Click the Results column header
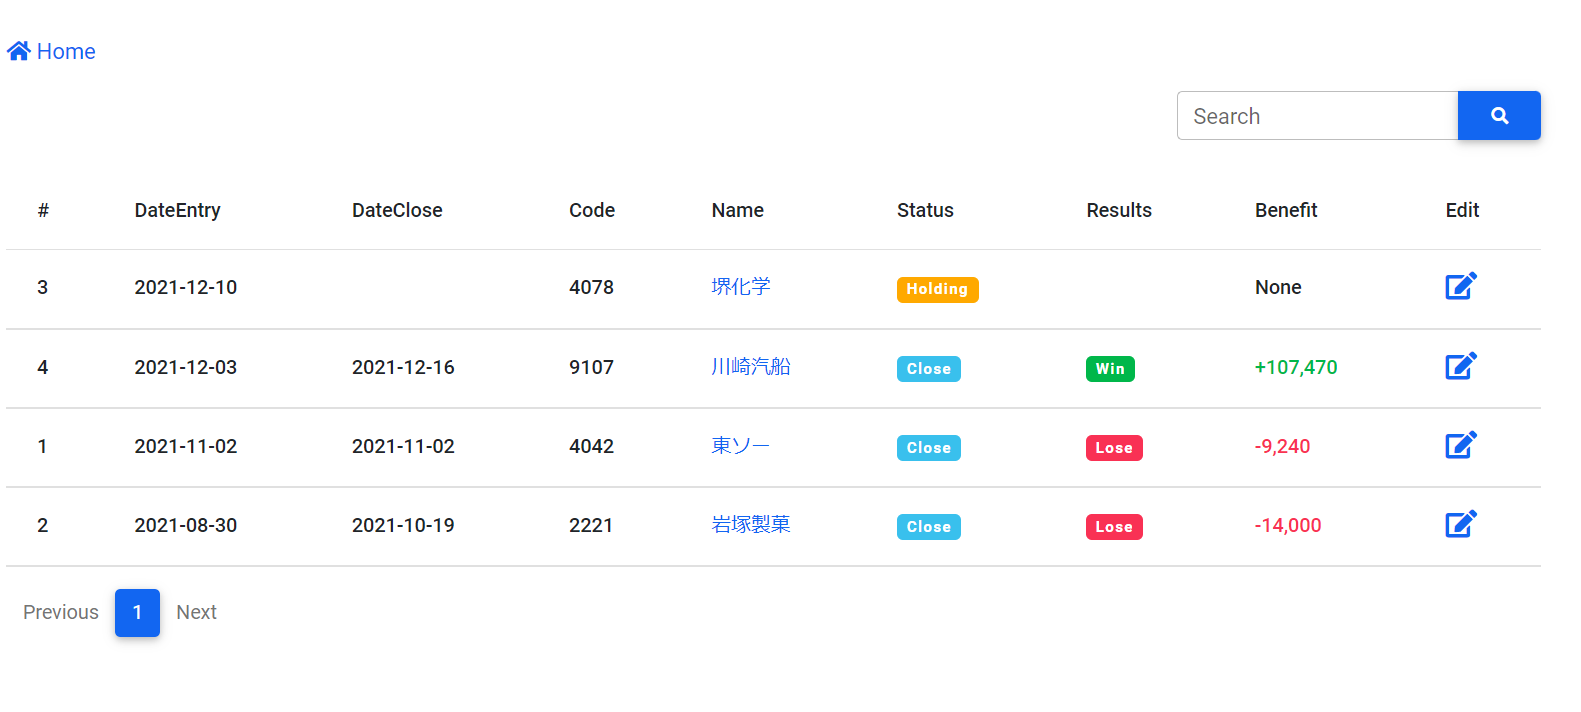The height and width of the screenshot is (712, 1581). point(1119,210)
